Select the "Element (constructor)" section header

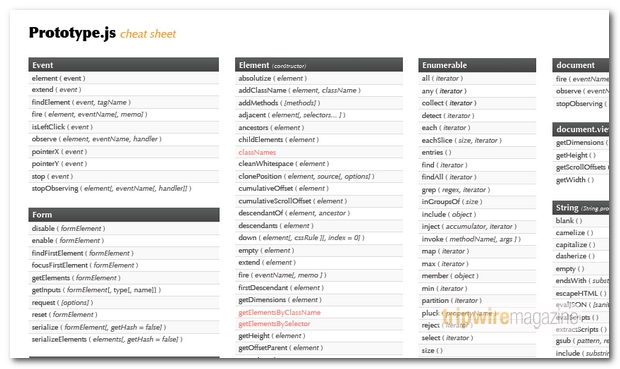pyautogui.click(x=319, y=65)
